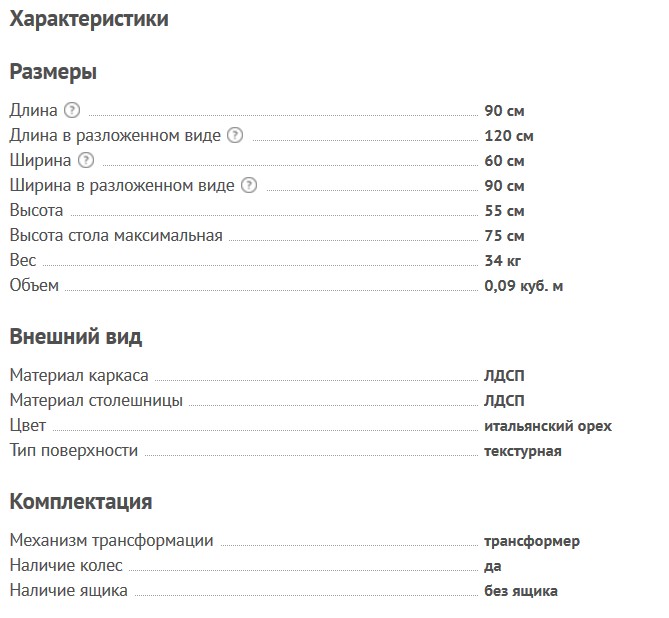This screenshot has width=669, height=618.
Task: Click the color value итальянский орех
Action: (x=547, y=426)
